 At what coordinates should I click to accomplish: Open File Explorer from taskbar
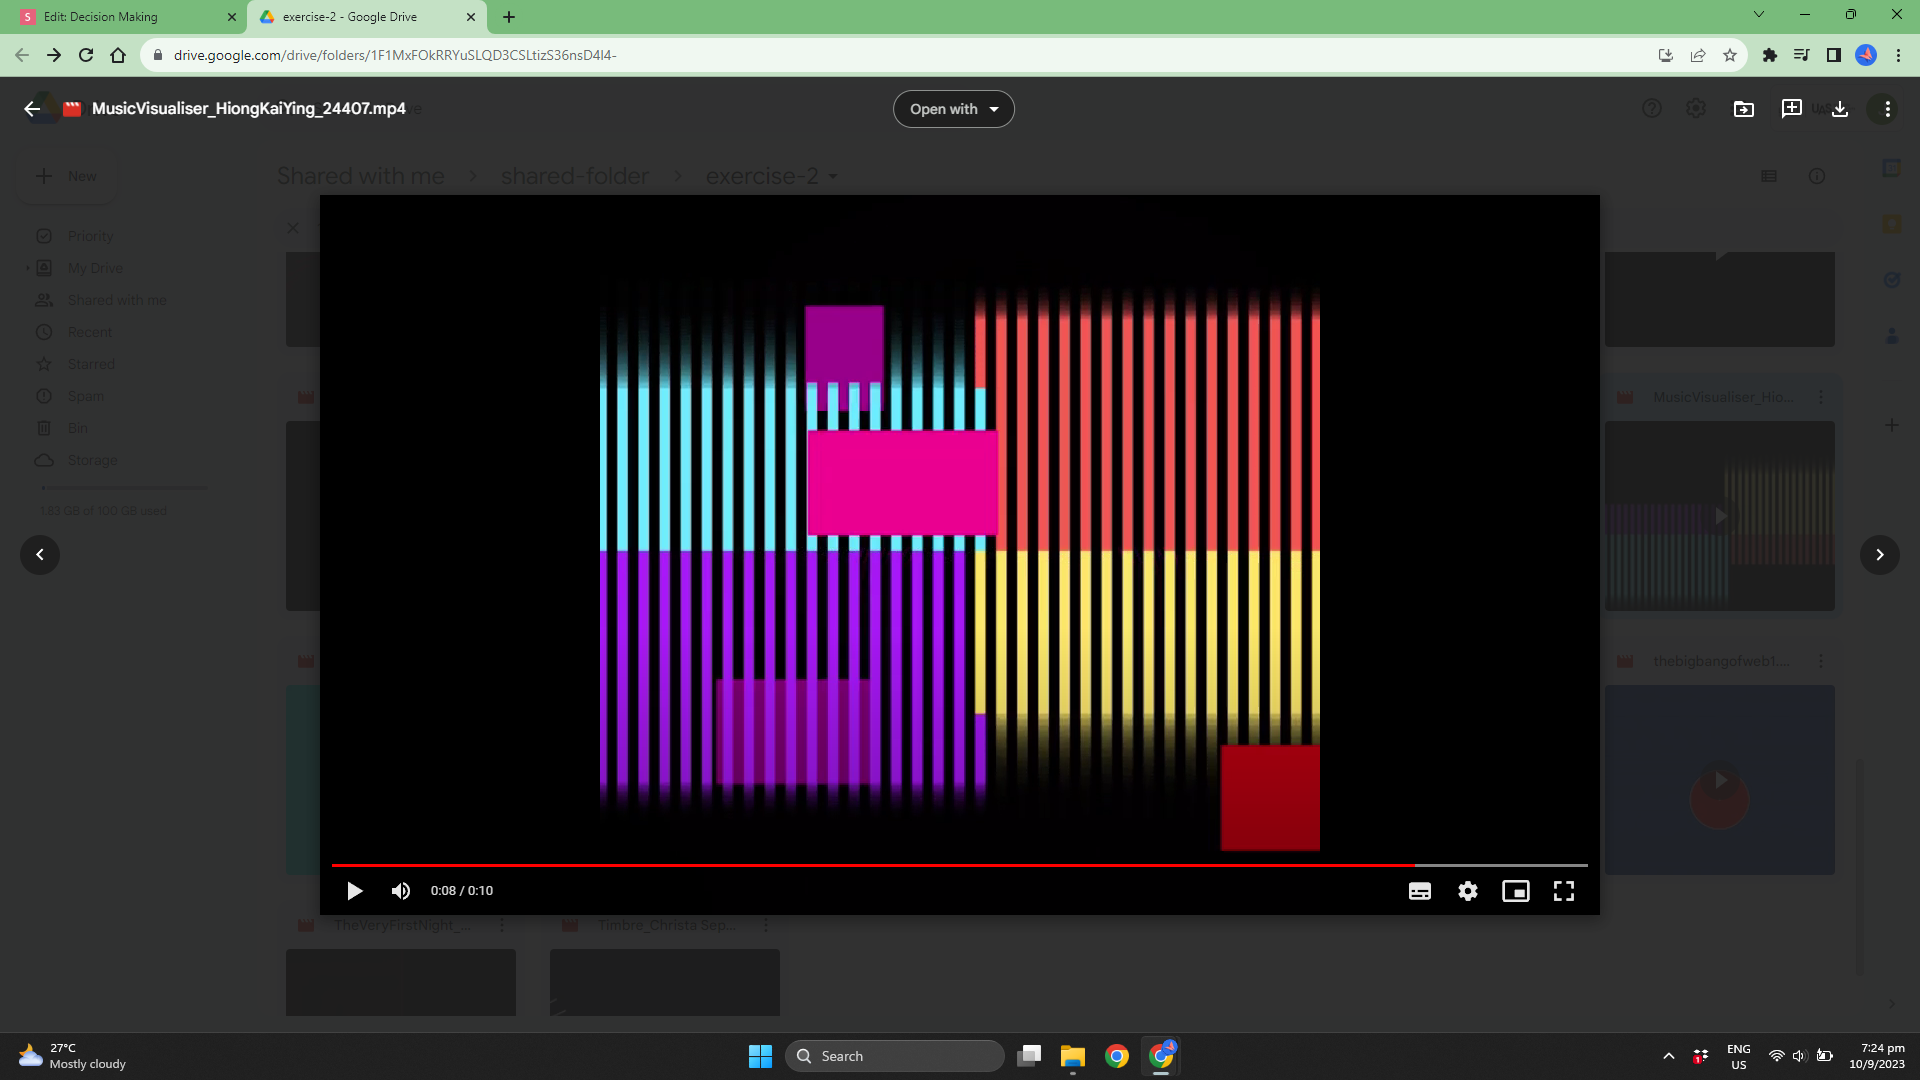click(1072, 1056)
